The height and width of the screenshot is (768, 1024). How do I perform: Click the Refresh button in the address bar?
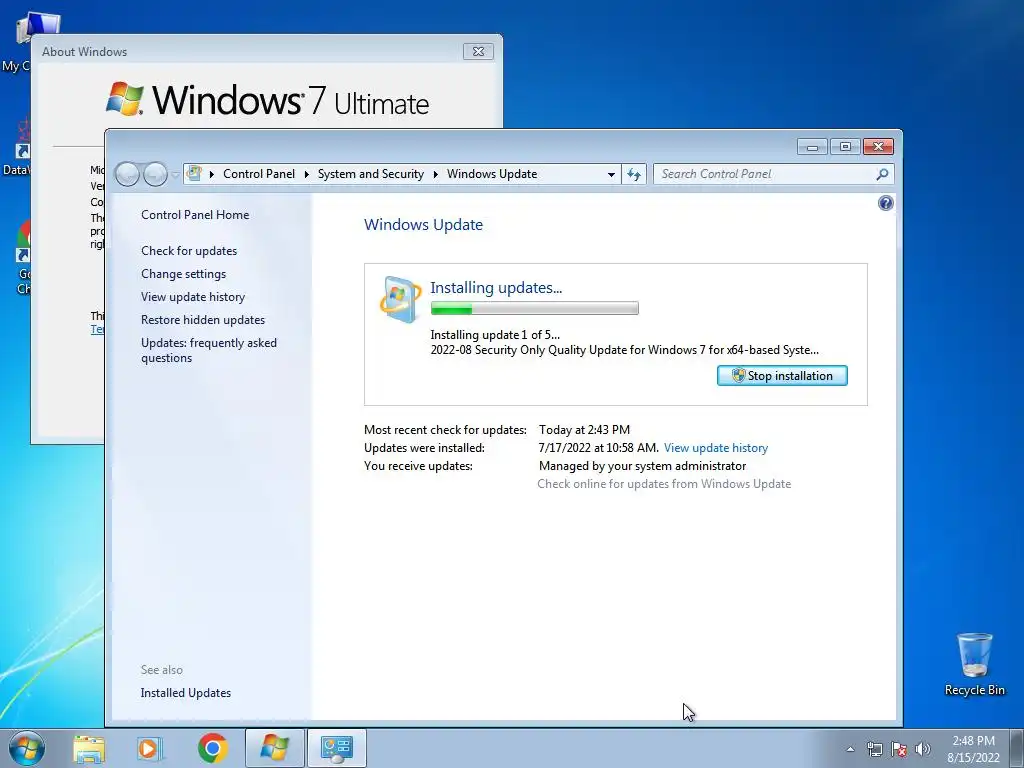[633, 174]
